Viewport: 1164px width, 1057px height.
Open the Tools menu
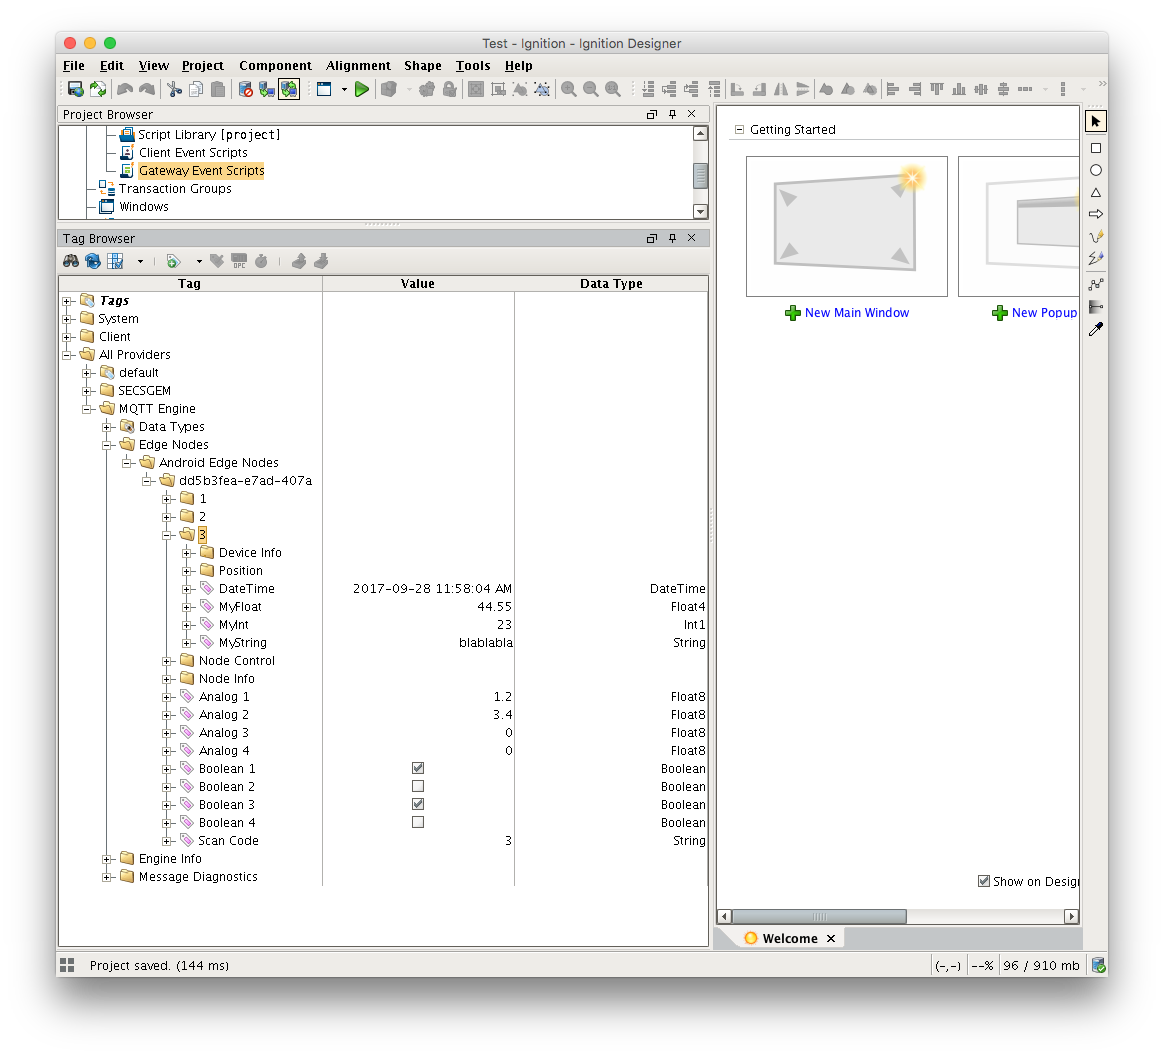(x=473, y=66)
